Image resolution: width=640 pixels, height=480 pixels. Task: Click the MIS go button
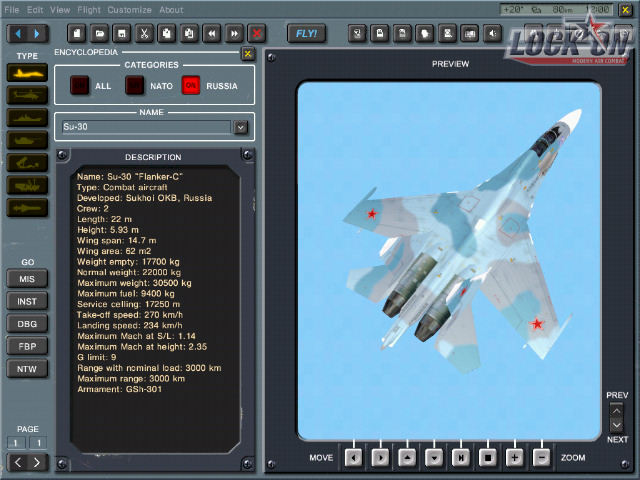click(27, 278)
